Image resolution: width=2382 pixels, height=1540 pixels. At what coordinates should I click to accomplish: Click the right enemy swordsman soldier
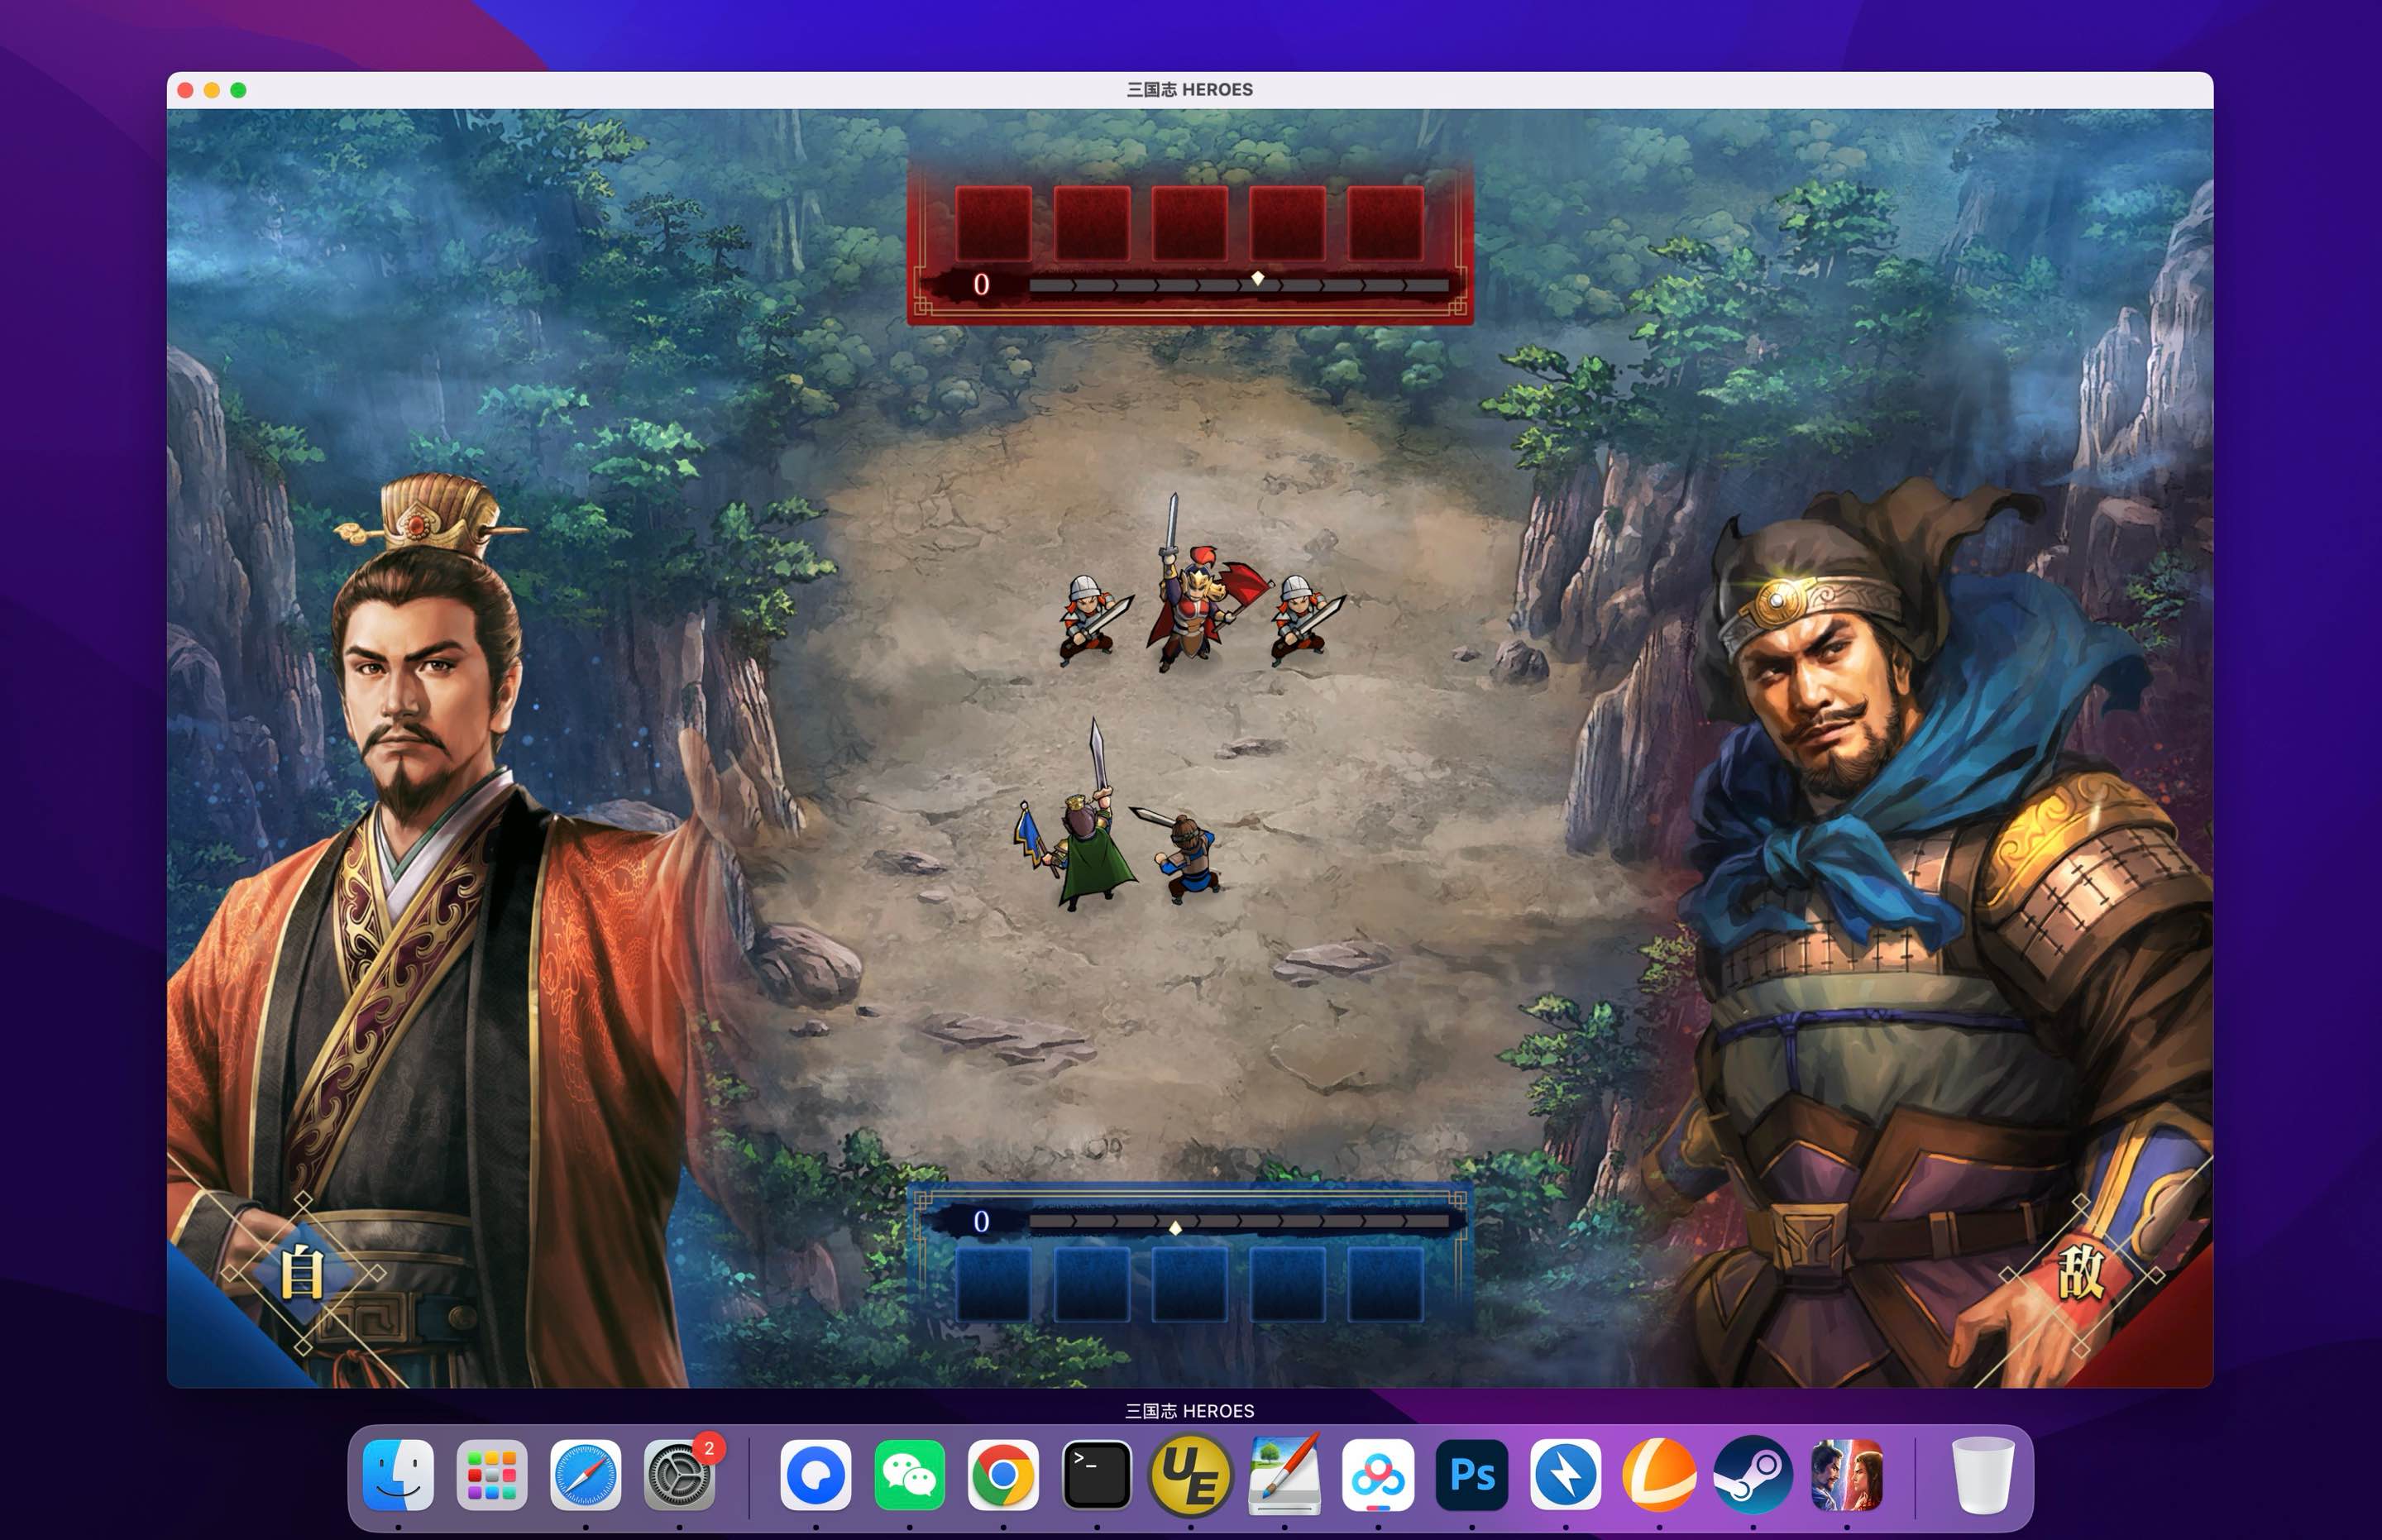click(x=1304, y=620)
